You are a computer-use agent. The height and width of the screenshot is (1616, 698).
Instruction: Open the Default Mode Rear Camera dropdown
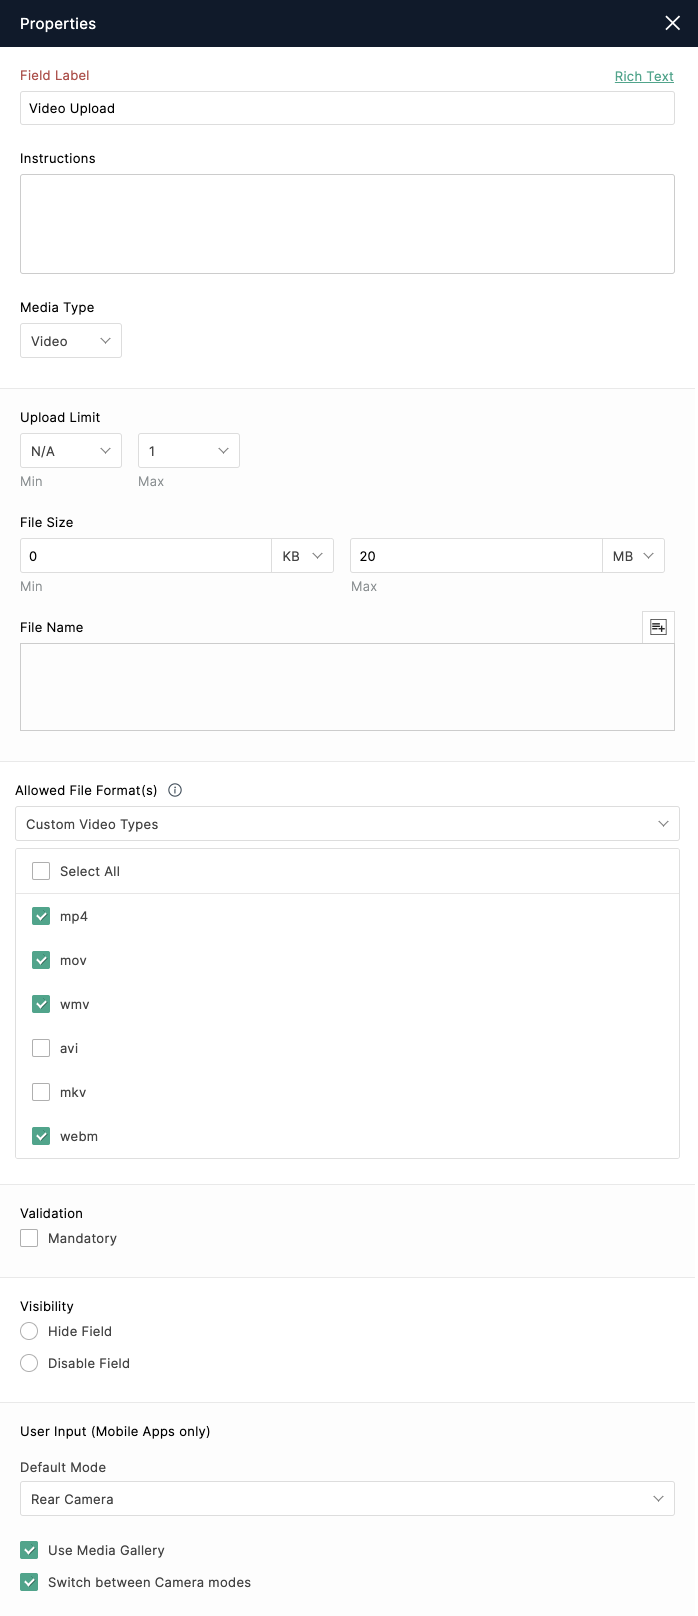347,1499
